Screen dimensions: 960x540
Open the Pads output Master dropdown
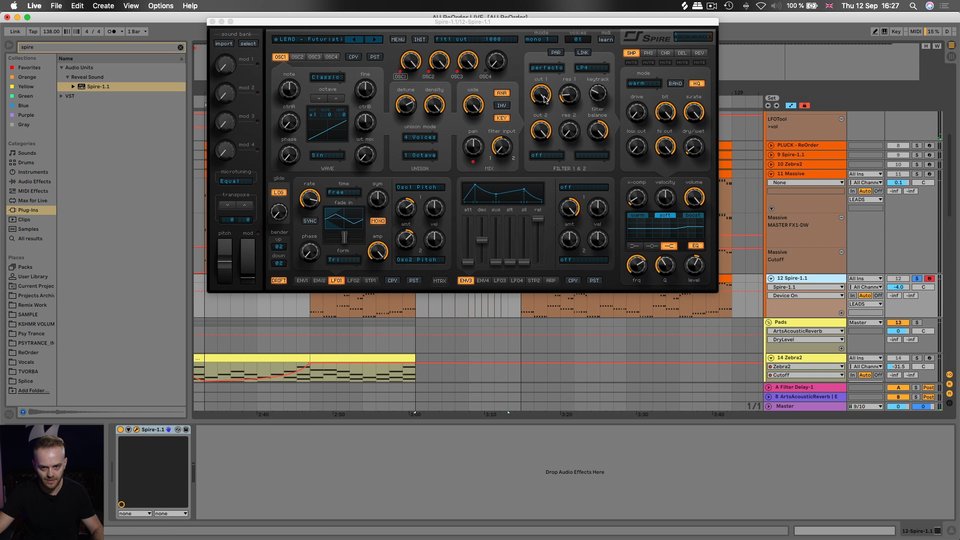pos(865,322)
